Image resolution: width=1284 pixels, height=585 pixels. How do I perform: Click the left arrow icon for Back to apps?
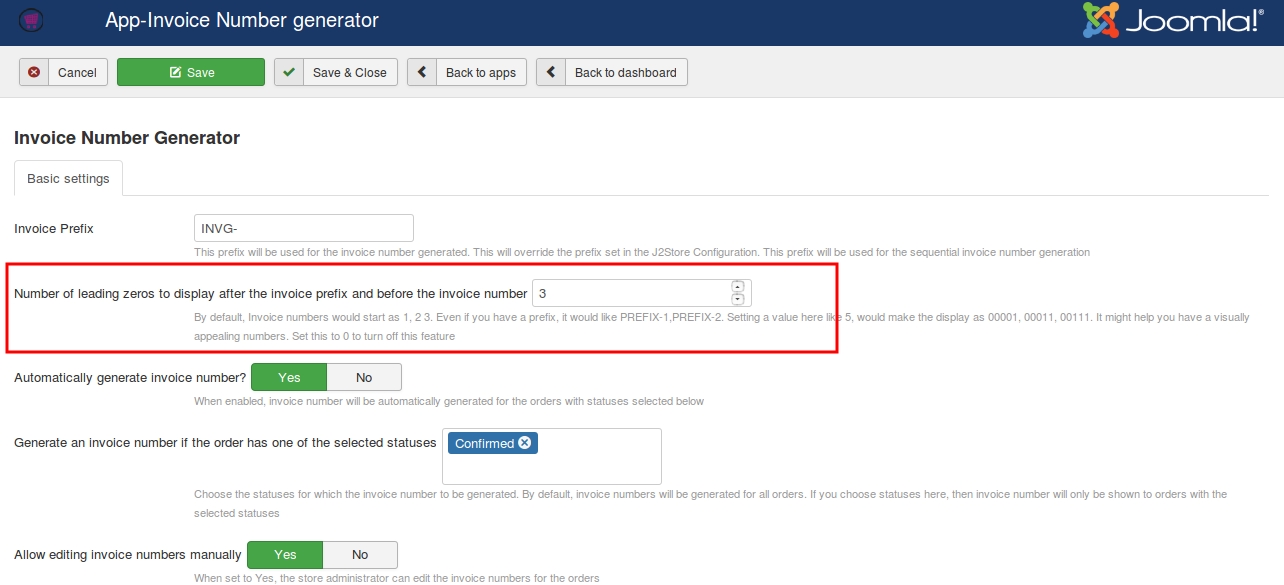point(422,72)
